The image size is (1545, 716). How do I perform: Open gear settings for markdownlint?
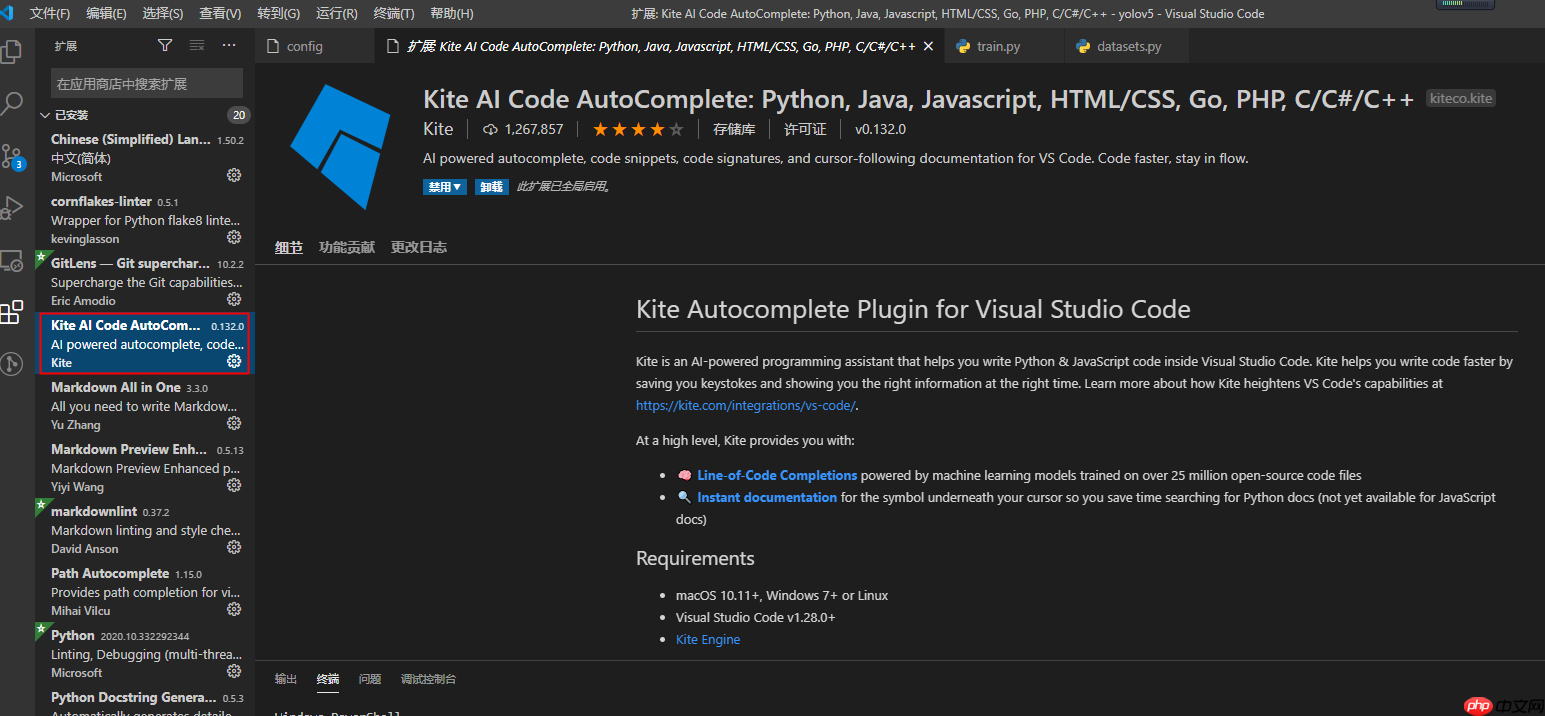(x=234, y=547)
